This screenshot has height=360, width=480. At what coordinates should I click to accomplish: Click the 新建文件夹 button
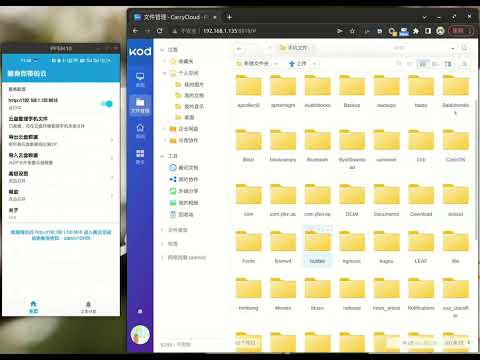[253, 63]
